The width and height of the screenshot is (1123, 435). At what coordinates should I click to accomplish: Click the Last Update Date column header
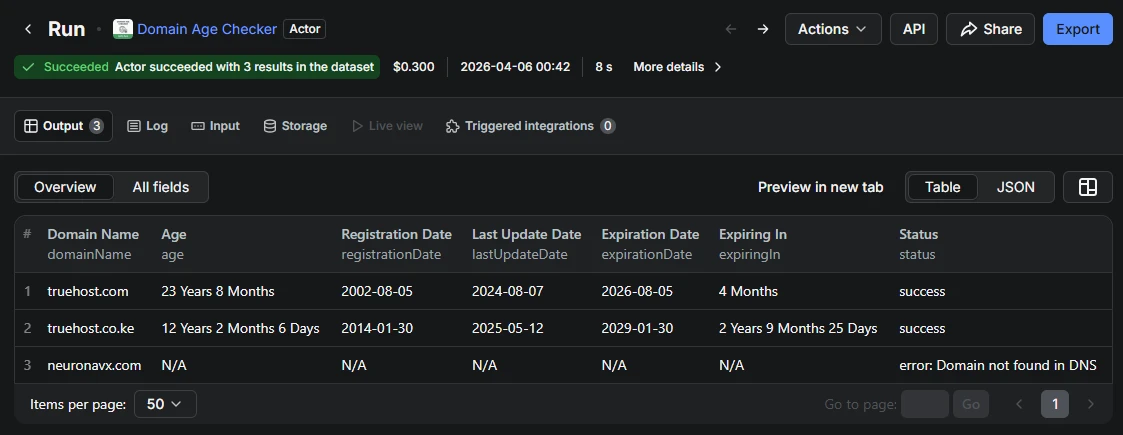[x=526, y=234]
